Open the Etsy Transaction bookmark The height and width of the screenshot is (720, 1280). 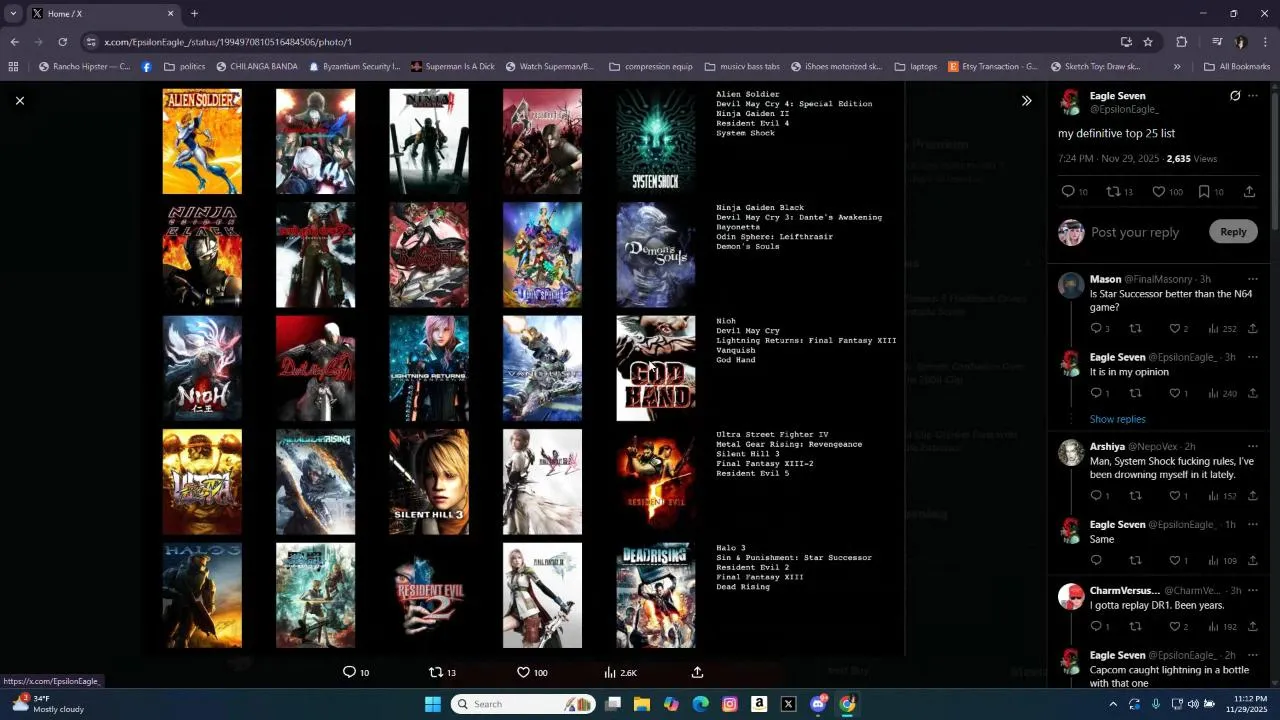pyautogui.click(x=992, y=67)
